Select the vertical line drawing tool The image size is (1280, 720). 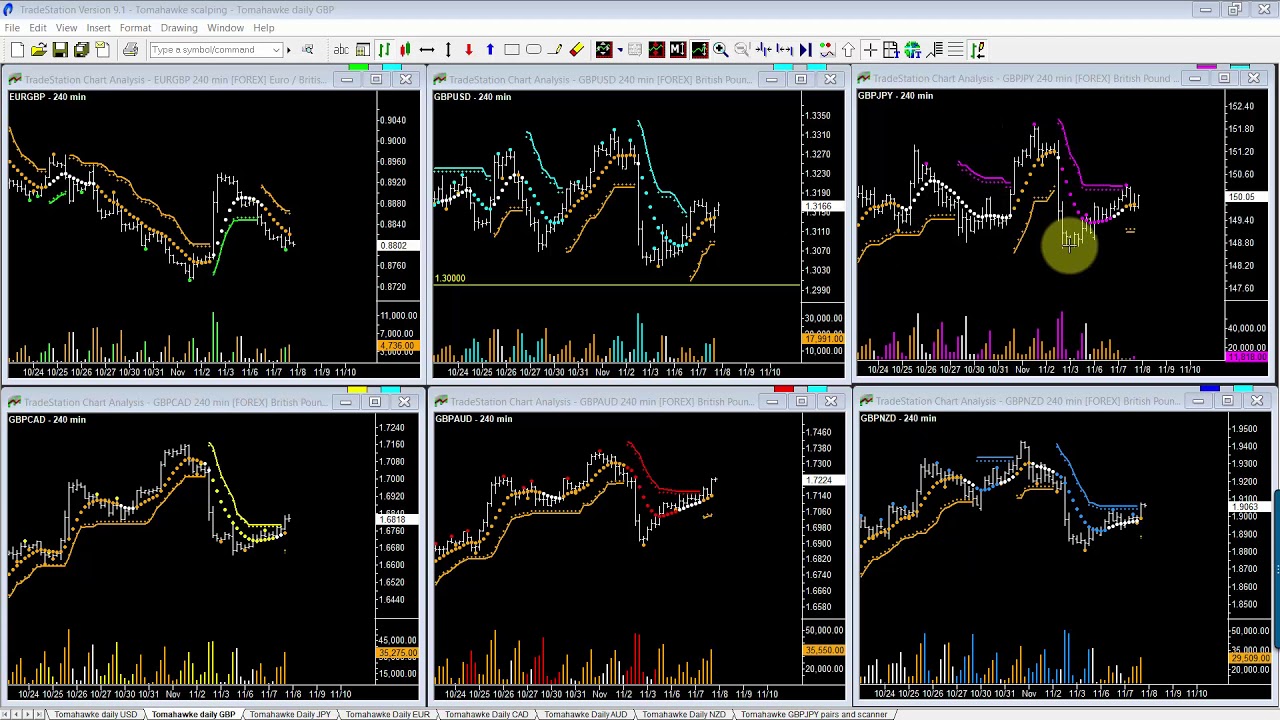coord(448,50)
